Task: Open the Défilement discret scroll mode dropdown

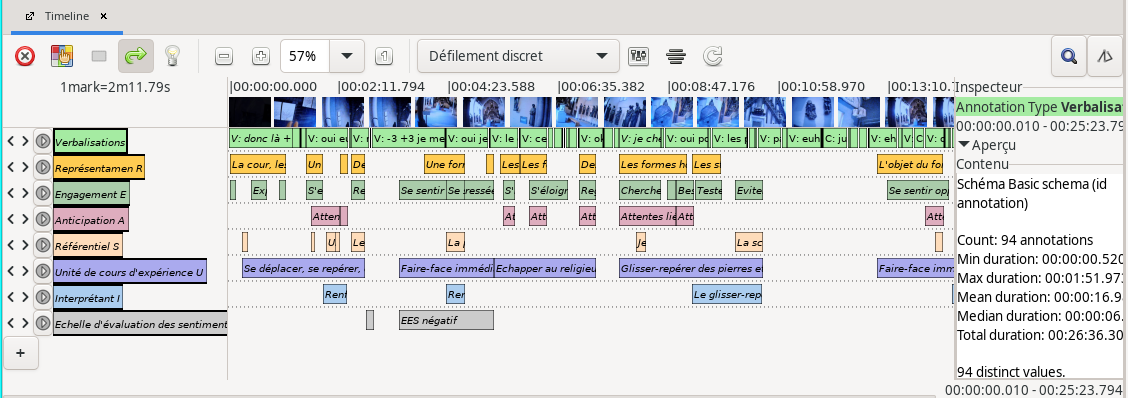Action: coord(518,56)
